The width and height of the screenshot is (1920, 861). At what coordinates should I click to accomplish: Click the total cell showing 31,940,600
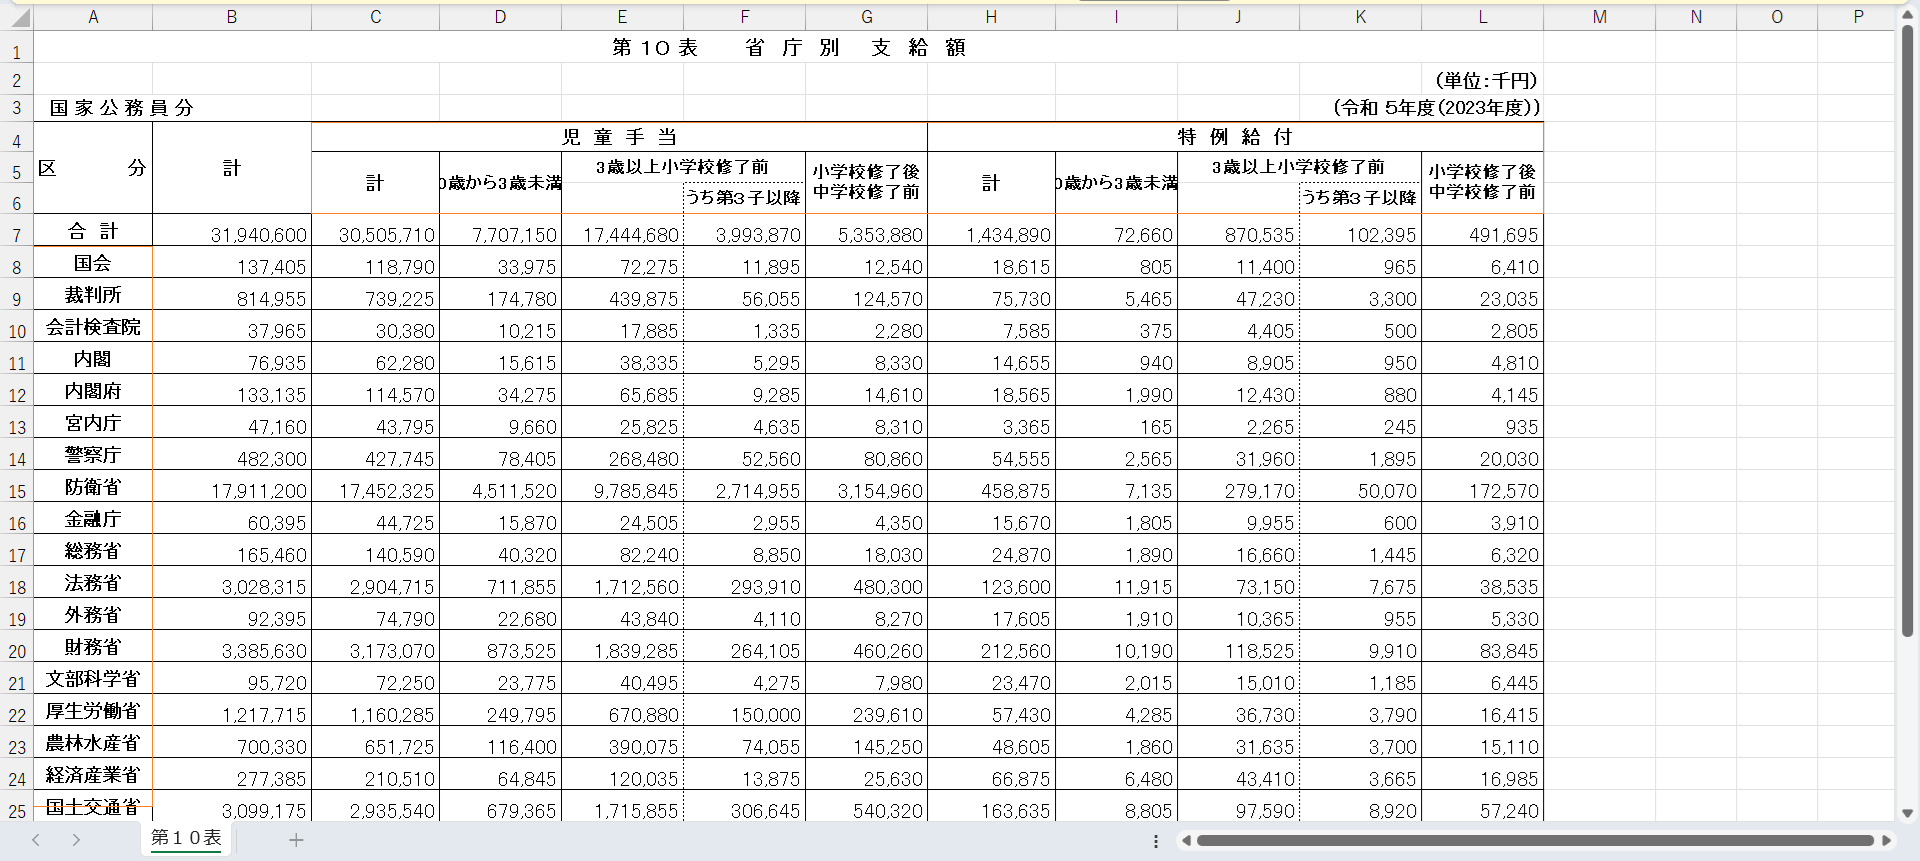[x=232, y=234]
